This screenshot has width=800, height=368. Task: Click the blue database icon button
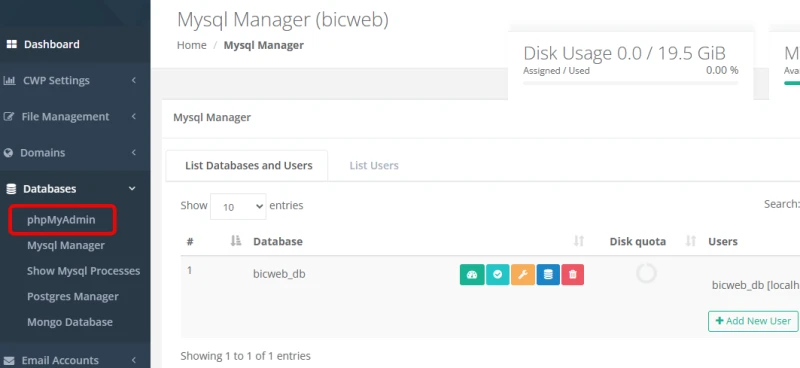coord(548,275)
